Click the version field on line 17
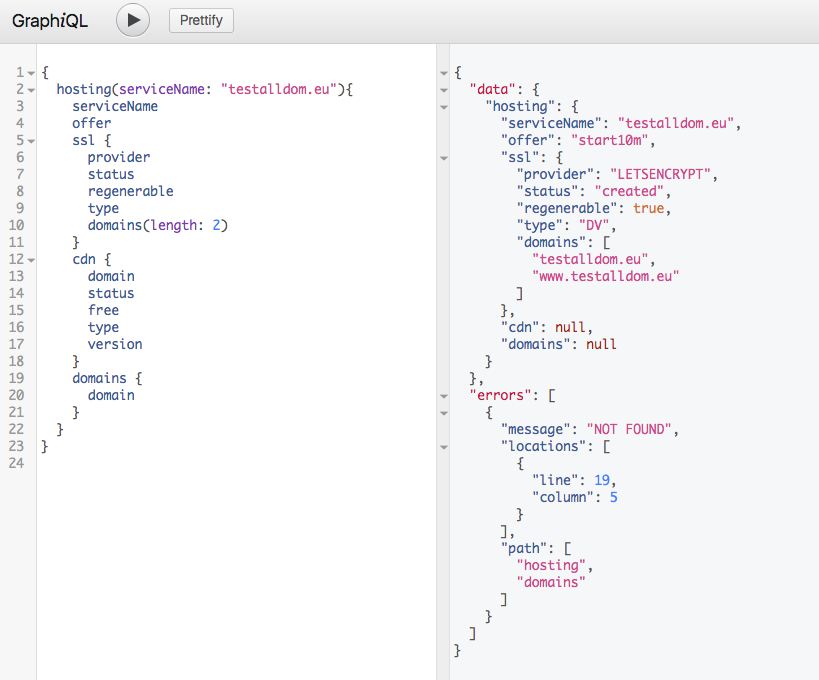 click(x=115, y=344)
